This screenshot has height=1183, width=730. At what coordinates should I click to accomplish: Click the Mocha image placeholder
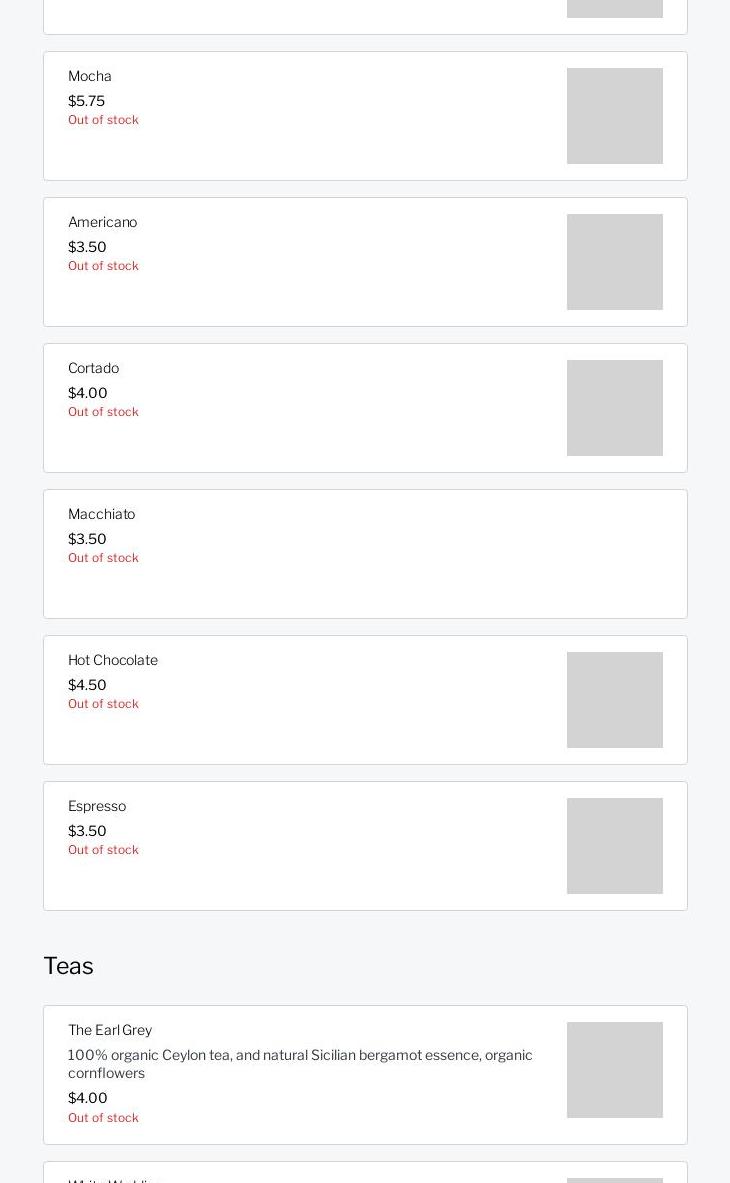(x=614, y=116)
